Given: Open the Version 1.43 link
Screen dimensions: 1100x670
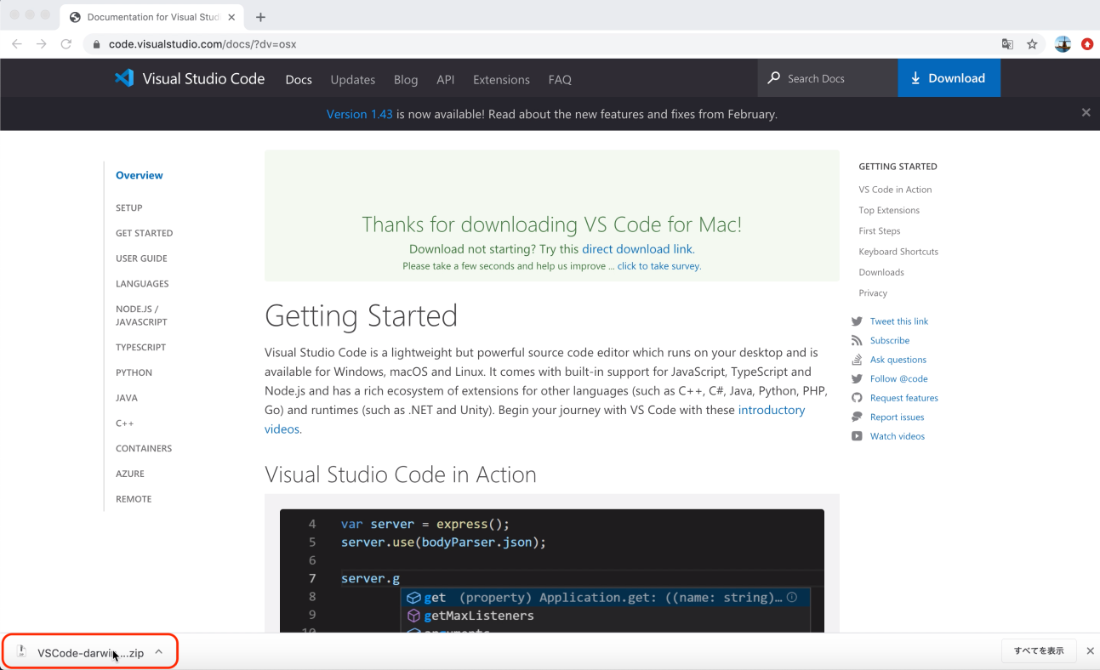Looking at the screenshot, I should pyautogui.click(x=359, y=114).
